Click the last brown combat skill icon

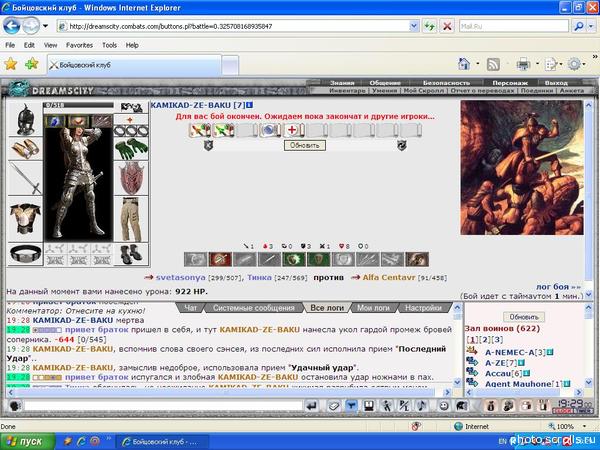pyautogui.click(x=417, y=259)
